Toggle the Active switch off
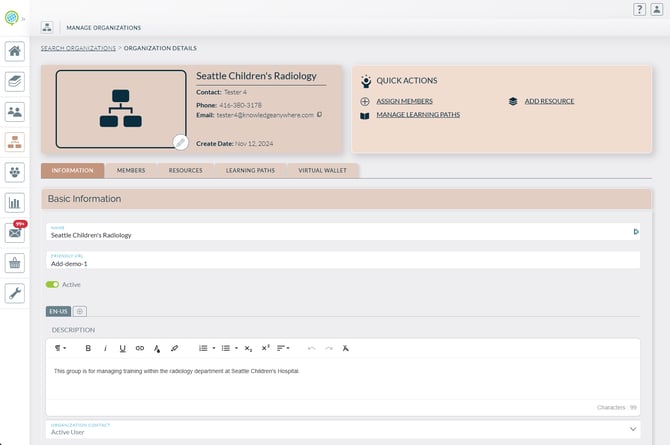This screenshot has height=445, width=670. [x=52, y=284]
